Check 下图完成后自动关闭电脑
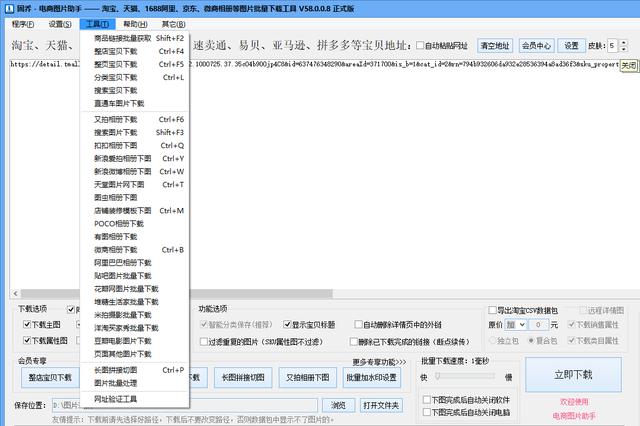The image size is (640, 426). [x=427, y=413]
